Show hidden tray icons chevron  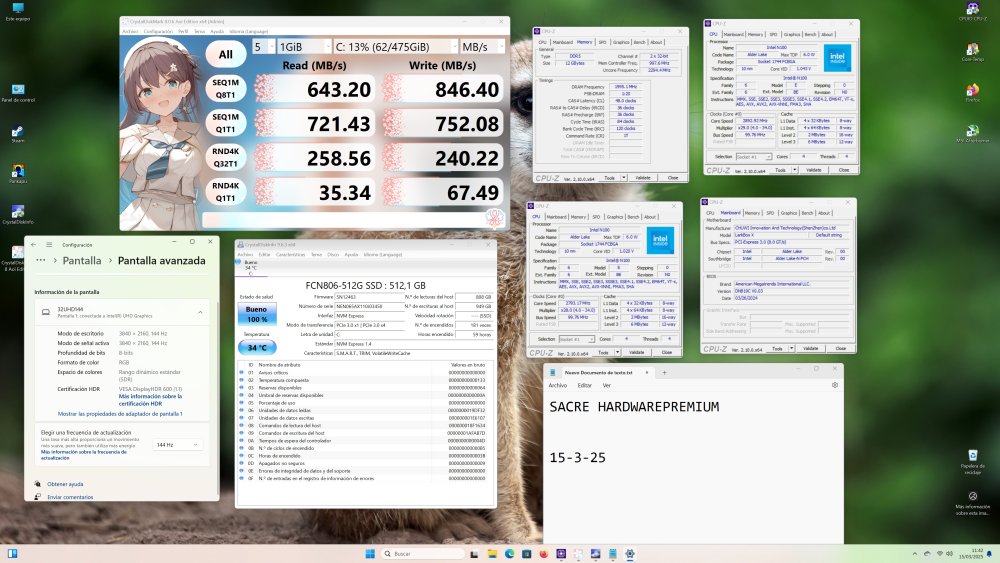click(915, 553)
